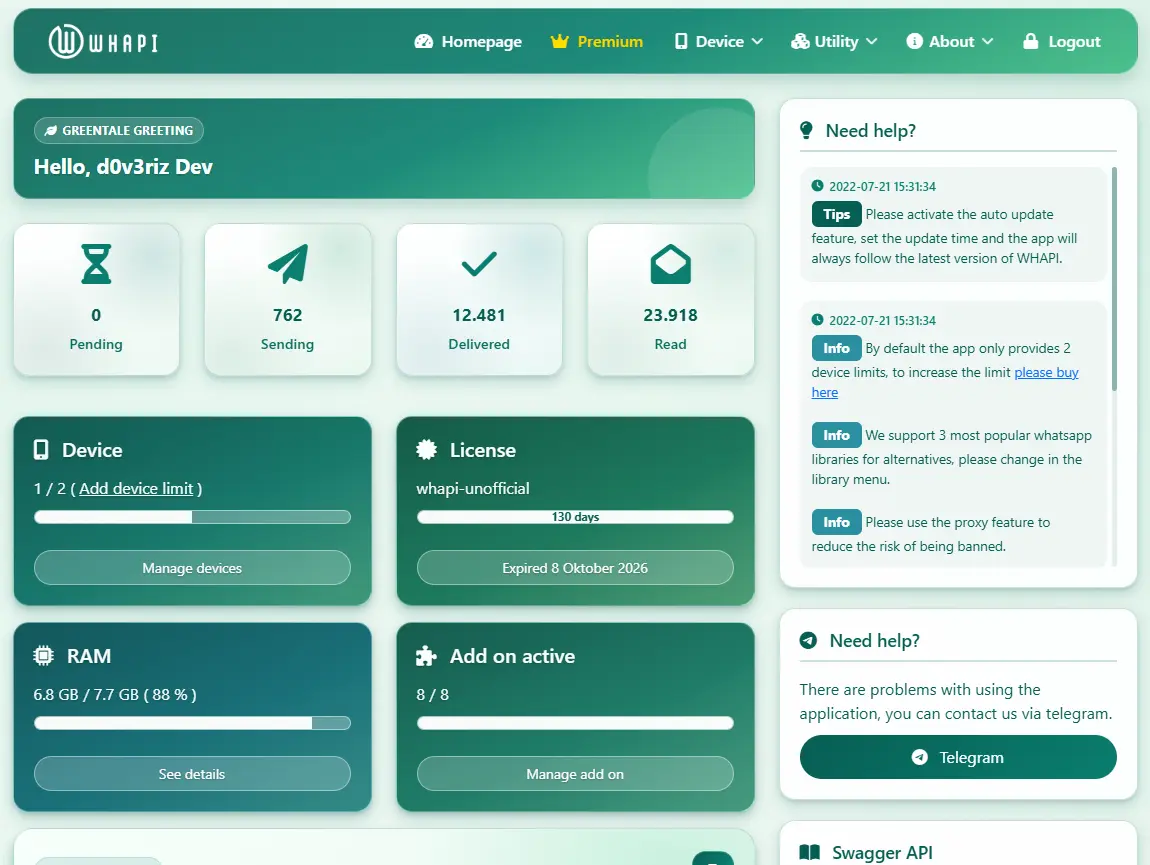This screenshot has width=1150, height=865.
Task: Click the phone icon in Device card
Action: tap(41, 450)
